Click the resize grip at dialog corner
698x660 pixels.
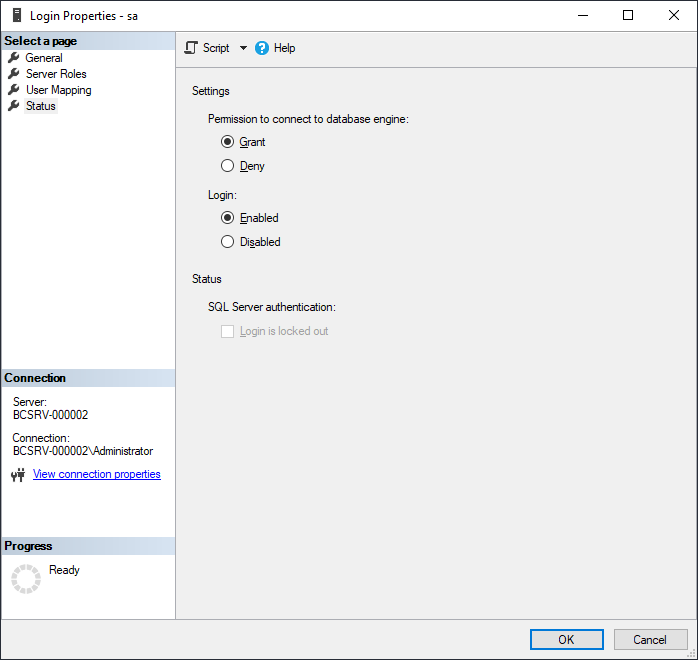(692, 654)
